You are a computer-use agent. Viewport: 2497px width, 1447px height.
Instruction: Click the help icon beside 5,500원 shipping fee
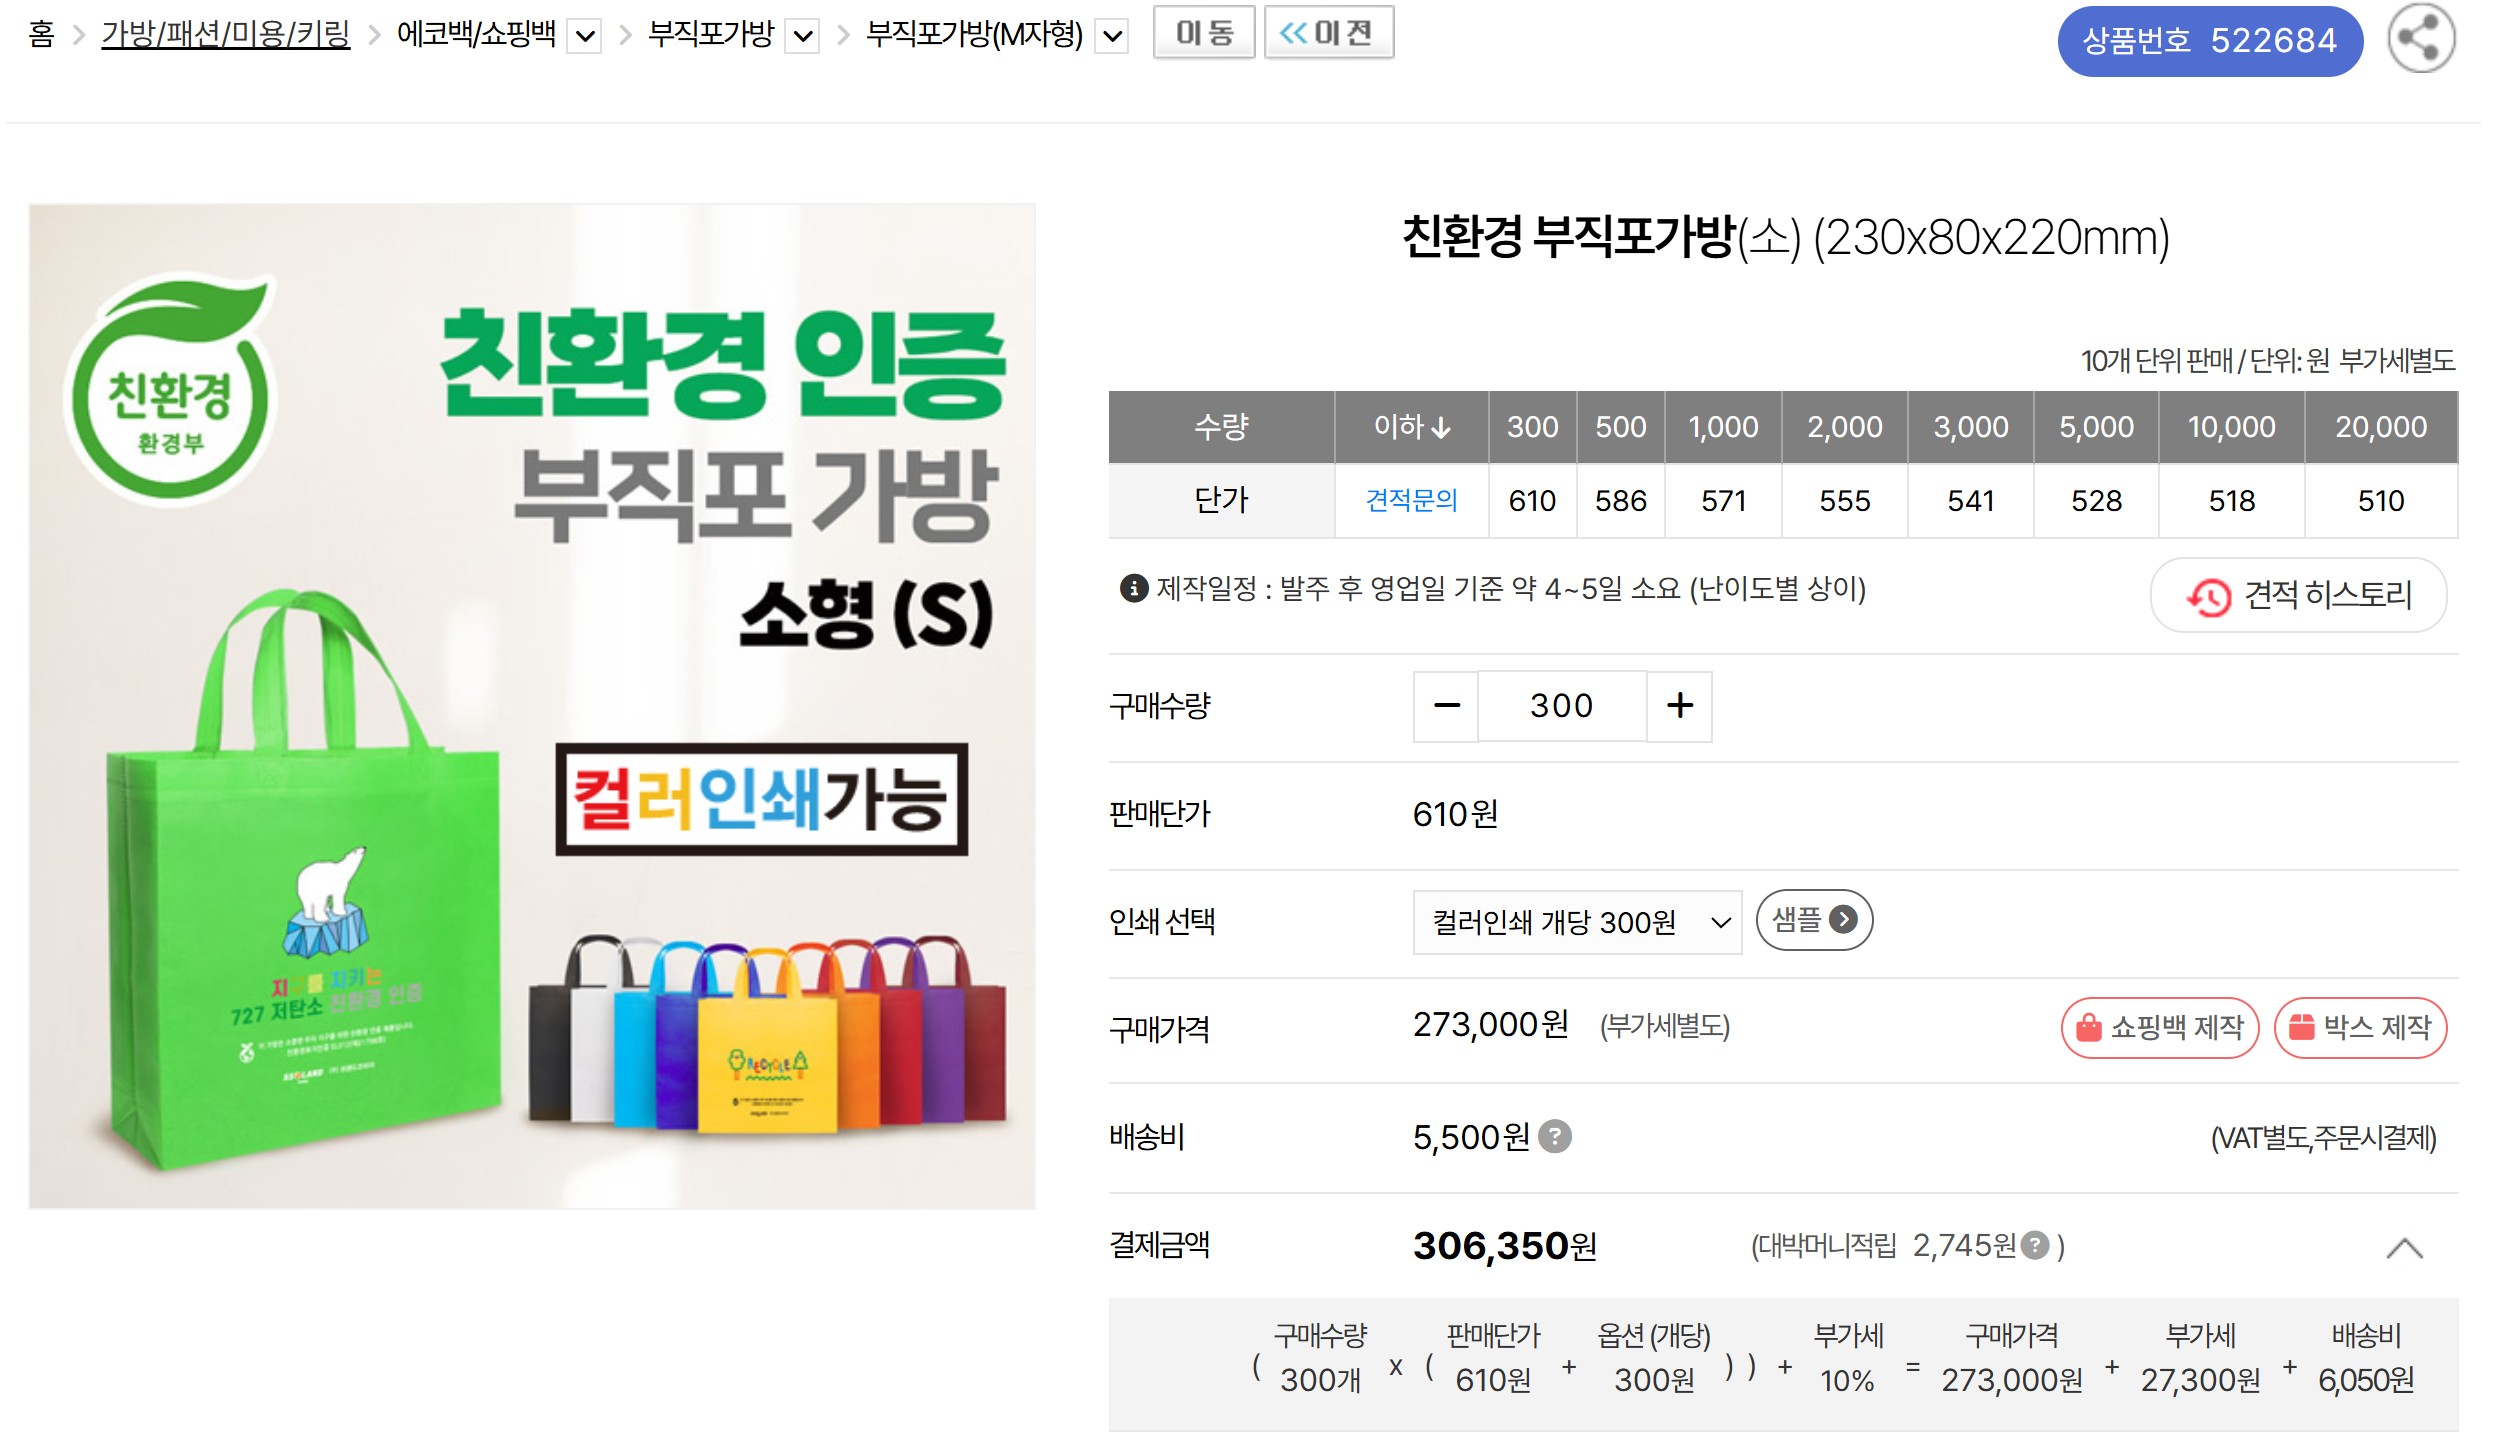[1554, 1137]
